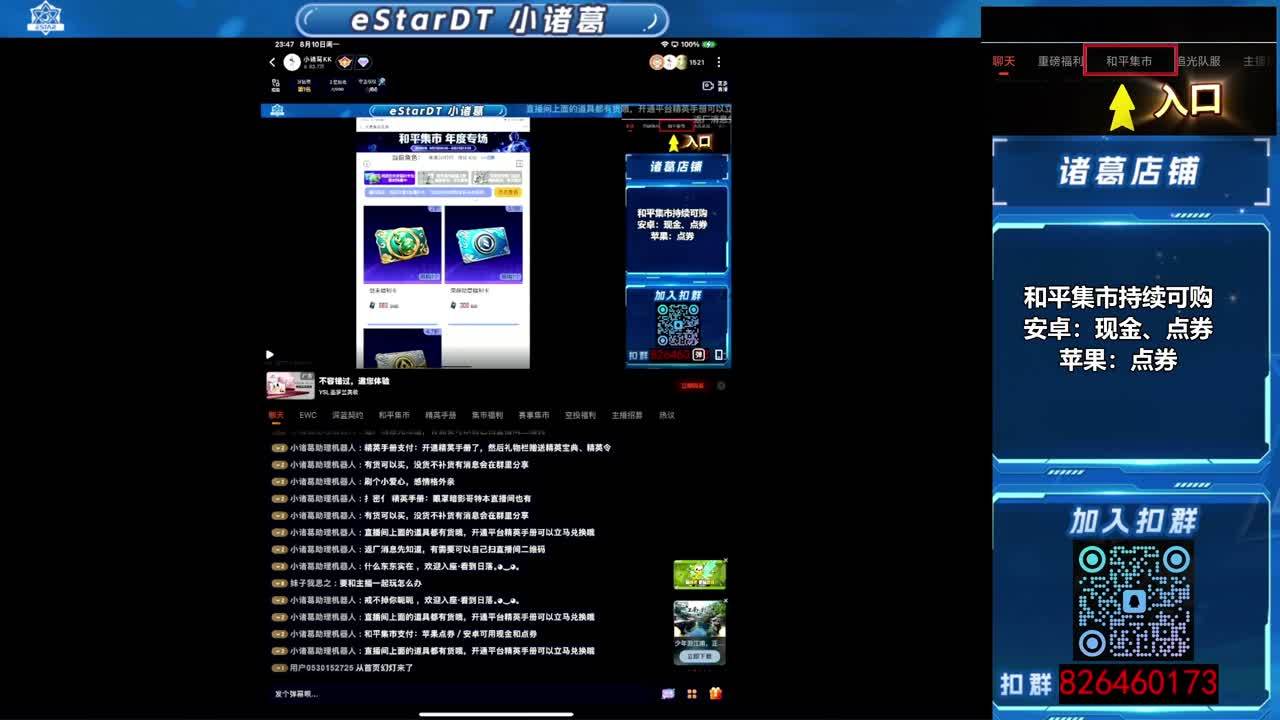Click the 小诸葛KK streamer name

point(318,59)
